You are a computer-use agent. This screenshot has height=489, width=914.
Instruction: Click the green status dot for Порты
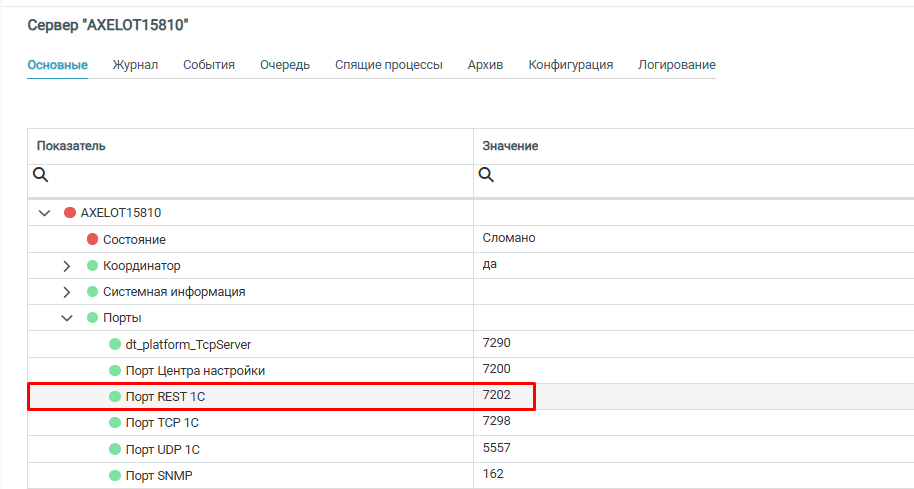tap(92, 318)
